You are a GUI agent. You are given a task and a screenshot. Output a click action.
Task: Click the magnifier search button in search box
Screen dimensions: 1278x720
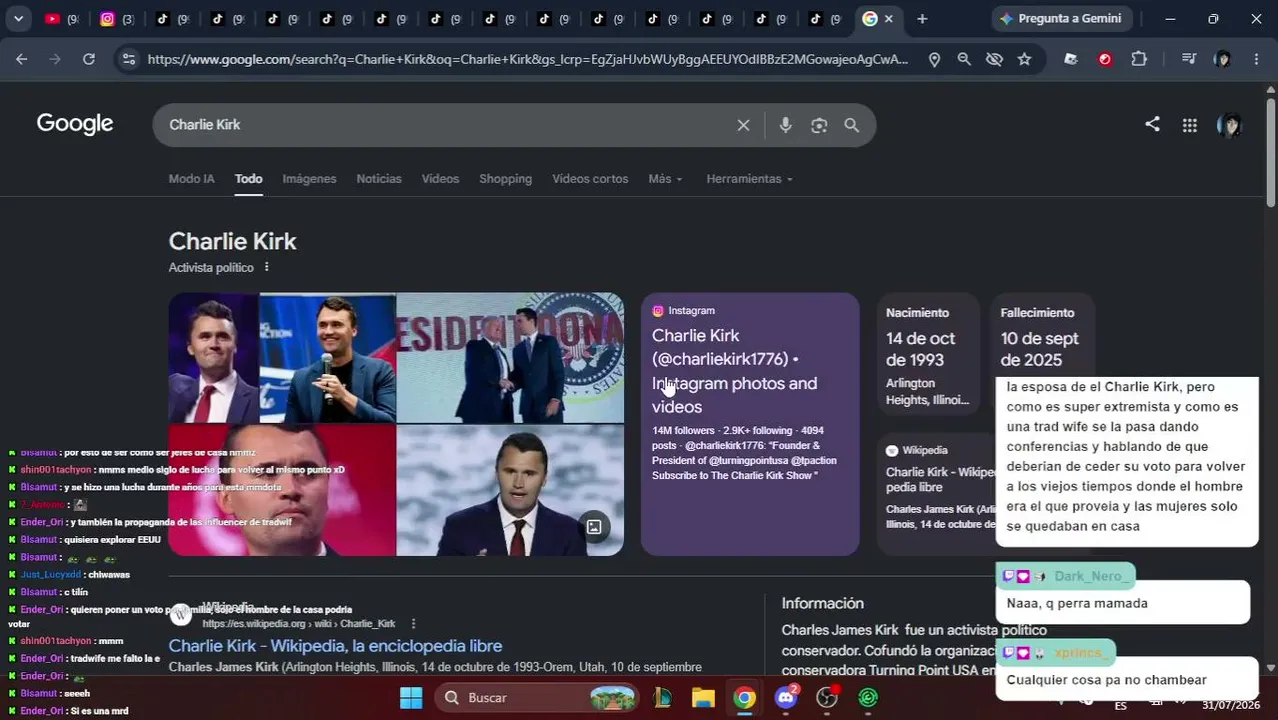(x=852, y=125)
